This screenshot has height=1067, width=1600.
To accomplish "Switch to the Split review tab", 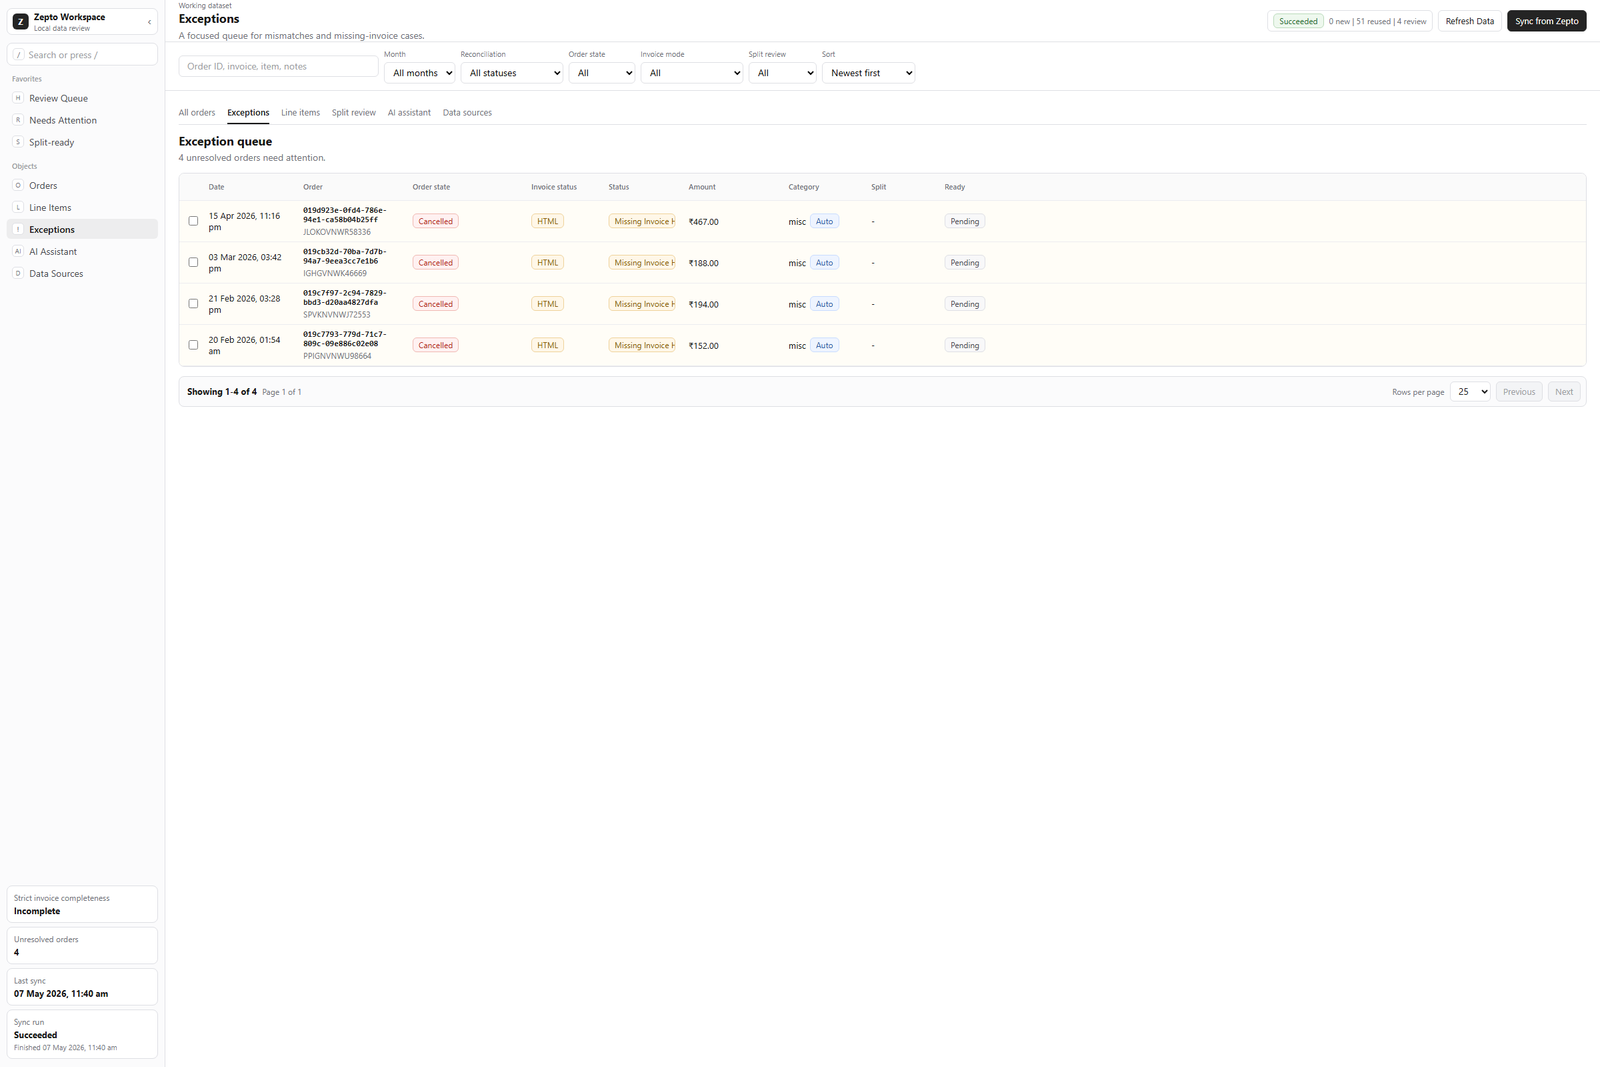I will pos(354,113).
